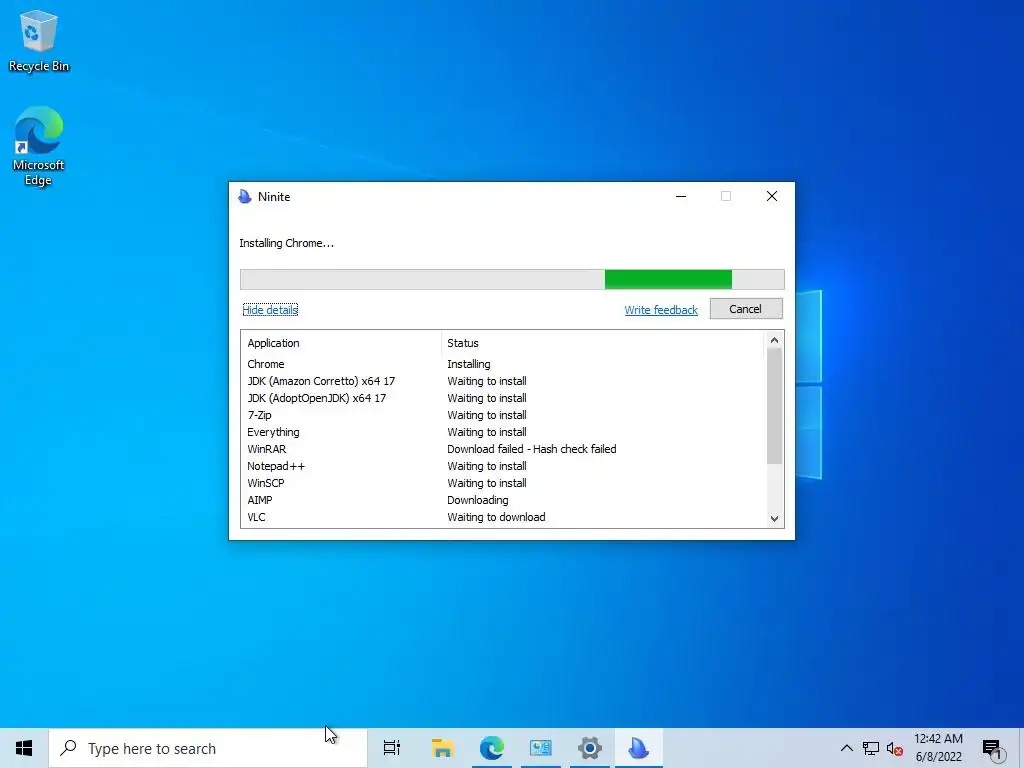Open the Control Panel taskbar icon
Image resolution: width=1024 pixels, height=768 pixels.
[541, 748]
